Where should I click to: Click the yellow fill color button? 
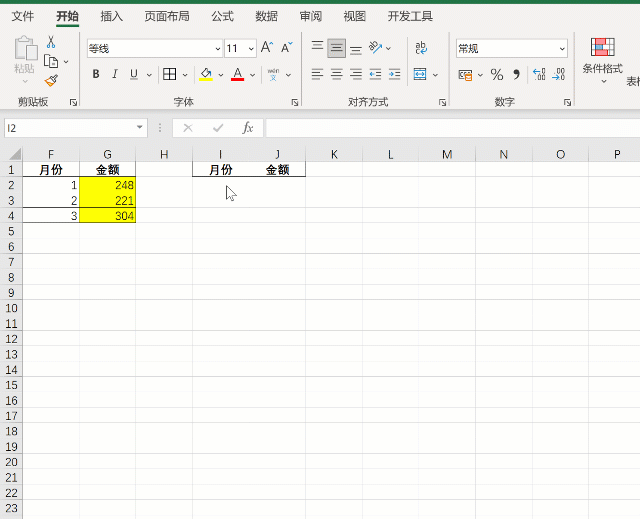tap(206, 74)
